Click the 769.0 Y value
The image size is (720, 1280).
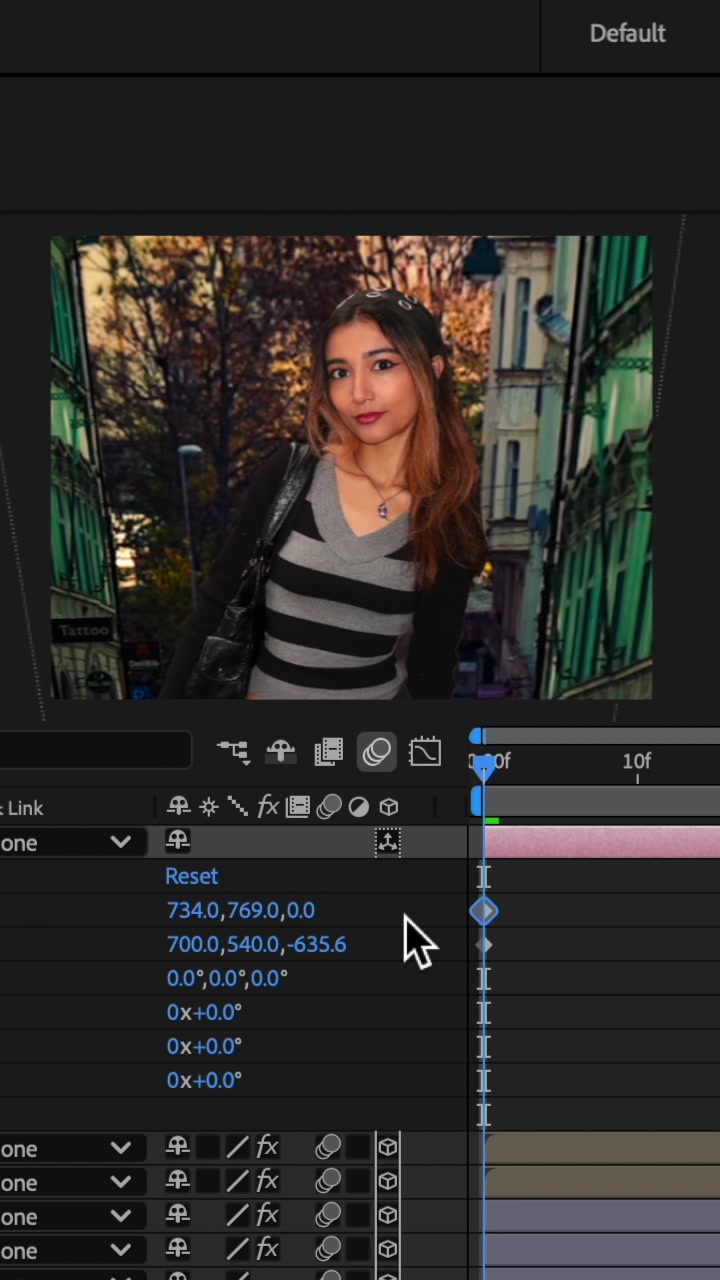pyautogui.click(x=252, y=910)
